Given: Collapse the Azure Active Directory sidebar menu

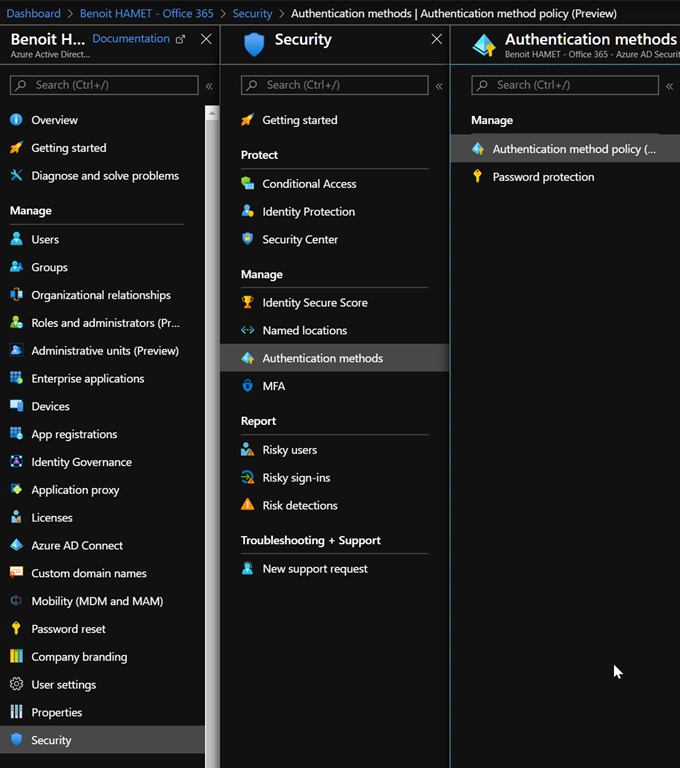Looking at the screenshot, I should coord(209,86).
